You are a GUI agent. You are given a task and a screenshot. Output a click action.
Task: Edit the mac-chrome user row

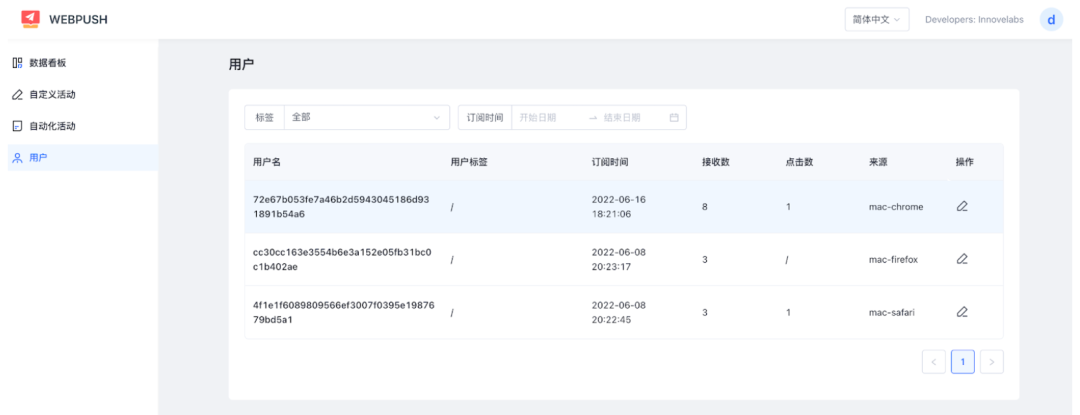[x=962, y=207]
